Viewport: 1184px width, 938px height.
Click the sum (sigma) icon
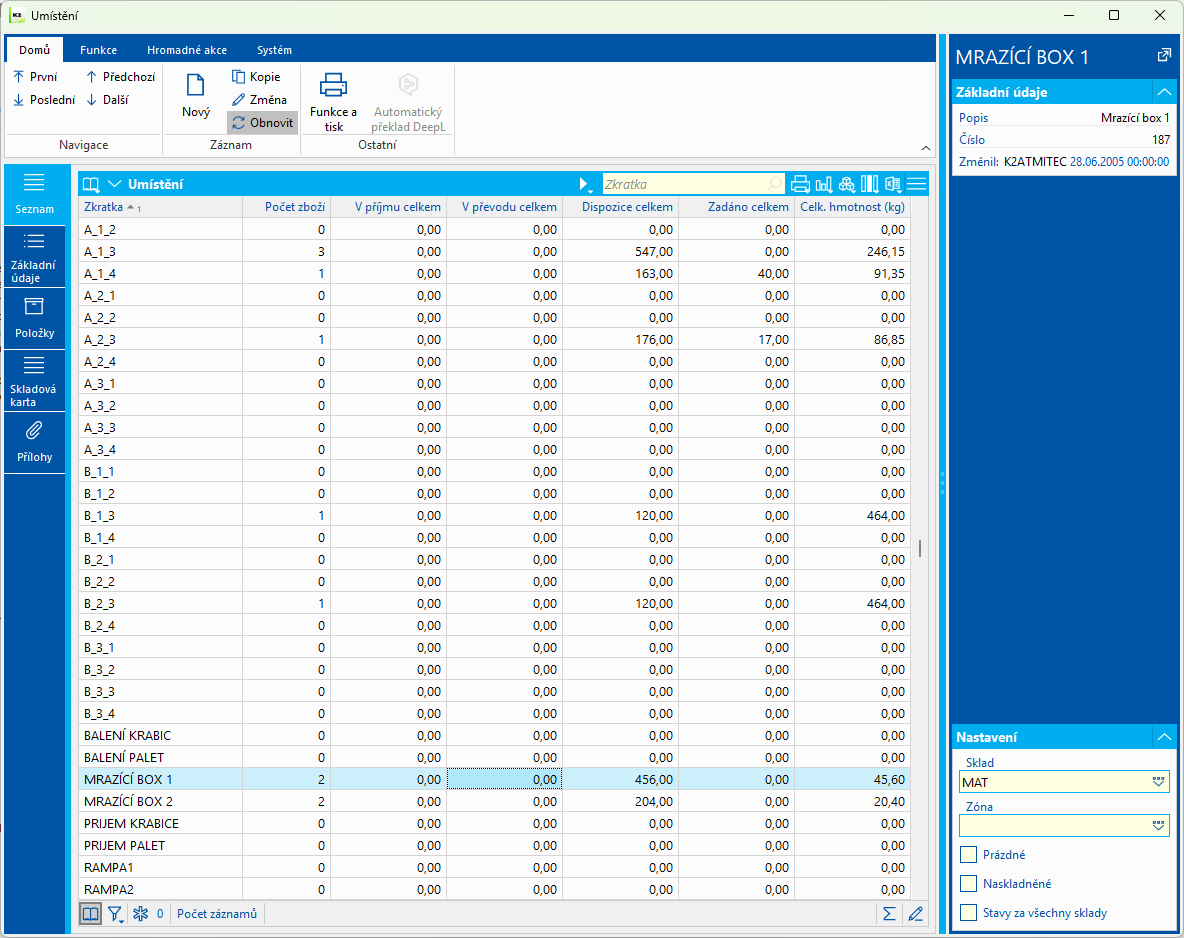tap(888, 913)
